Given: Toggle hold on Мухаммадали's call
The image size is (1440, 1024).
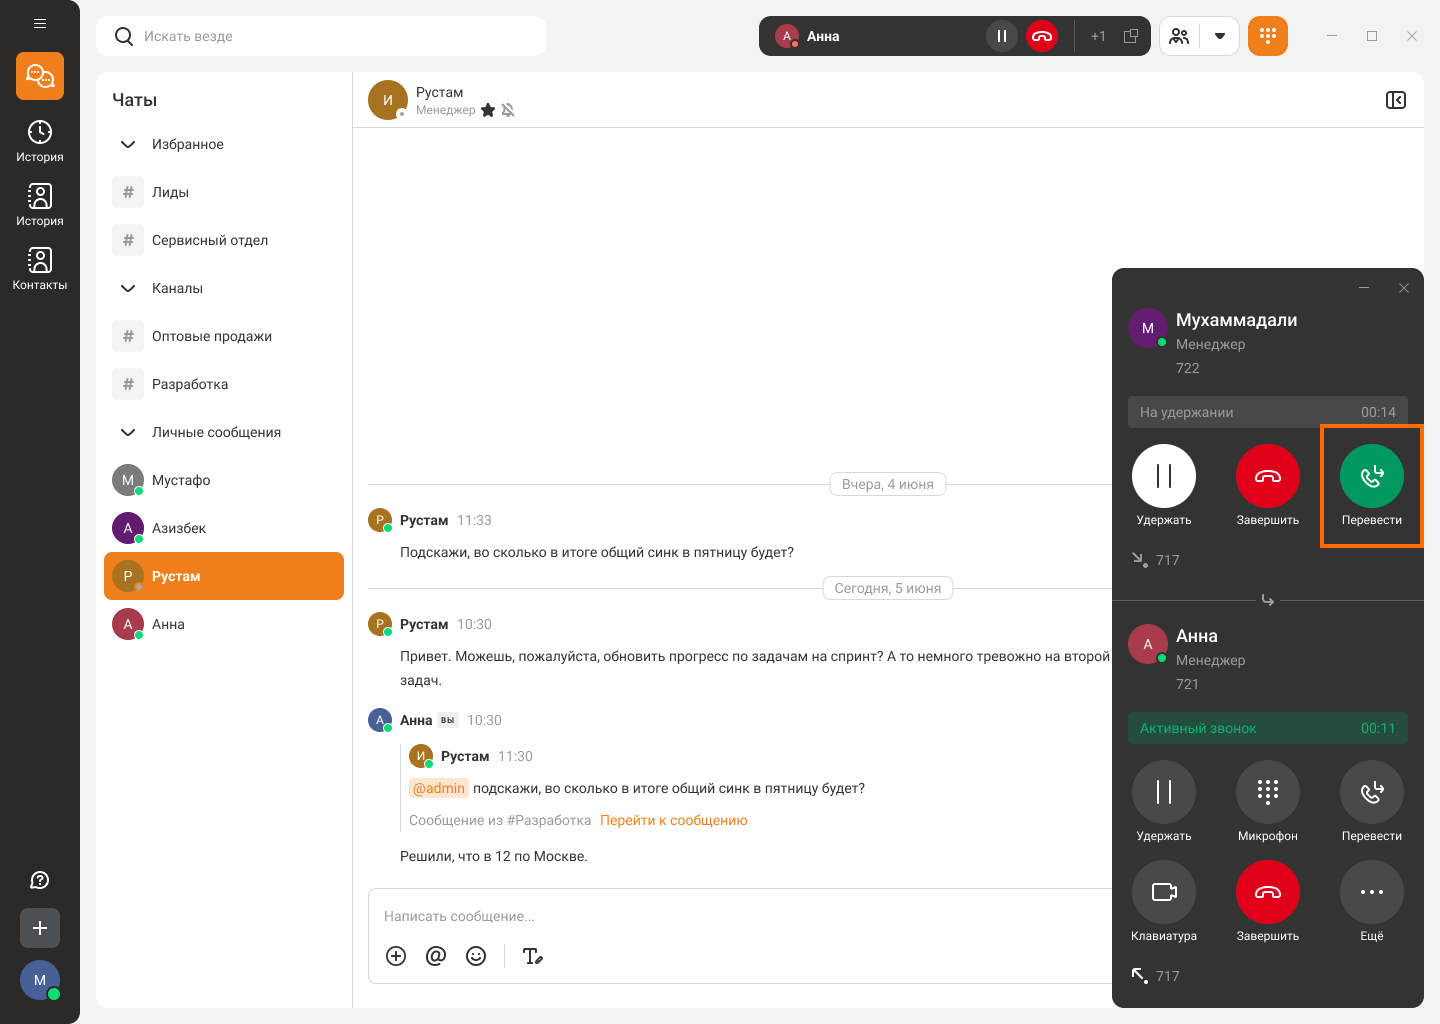Looking at the screenshot, I should (1163, 477).
